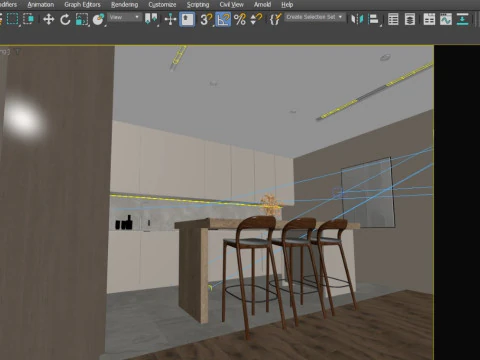
Task: Open the Scripting menu
Action: click(x=198, y=5)
